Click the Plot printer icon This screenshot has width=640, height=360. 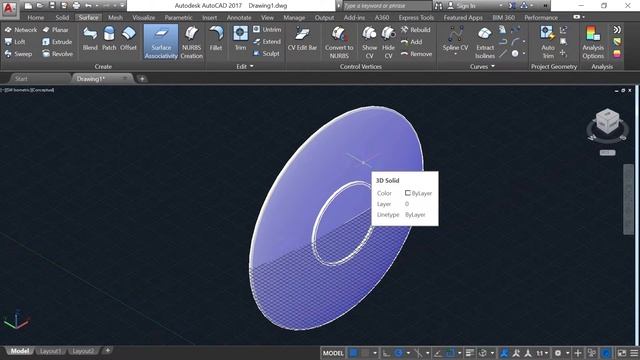(76, 6)
